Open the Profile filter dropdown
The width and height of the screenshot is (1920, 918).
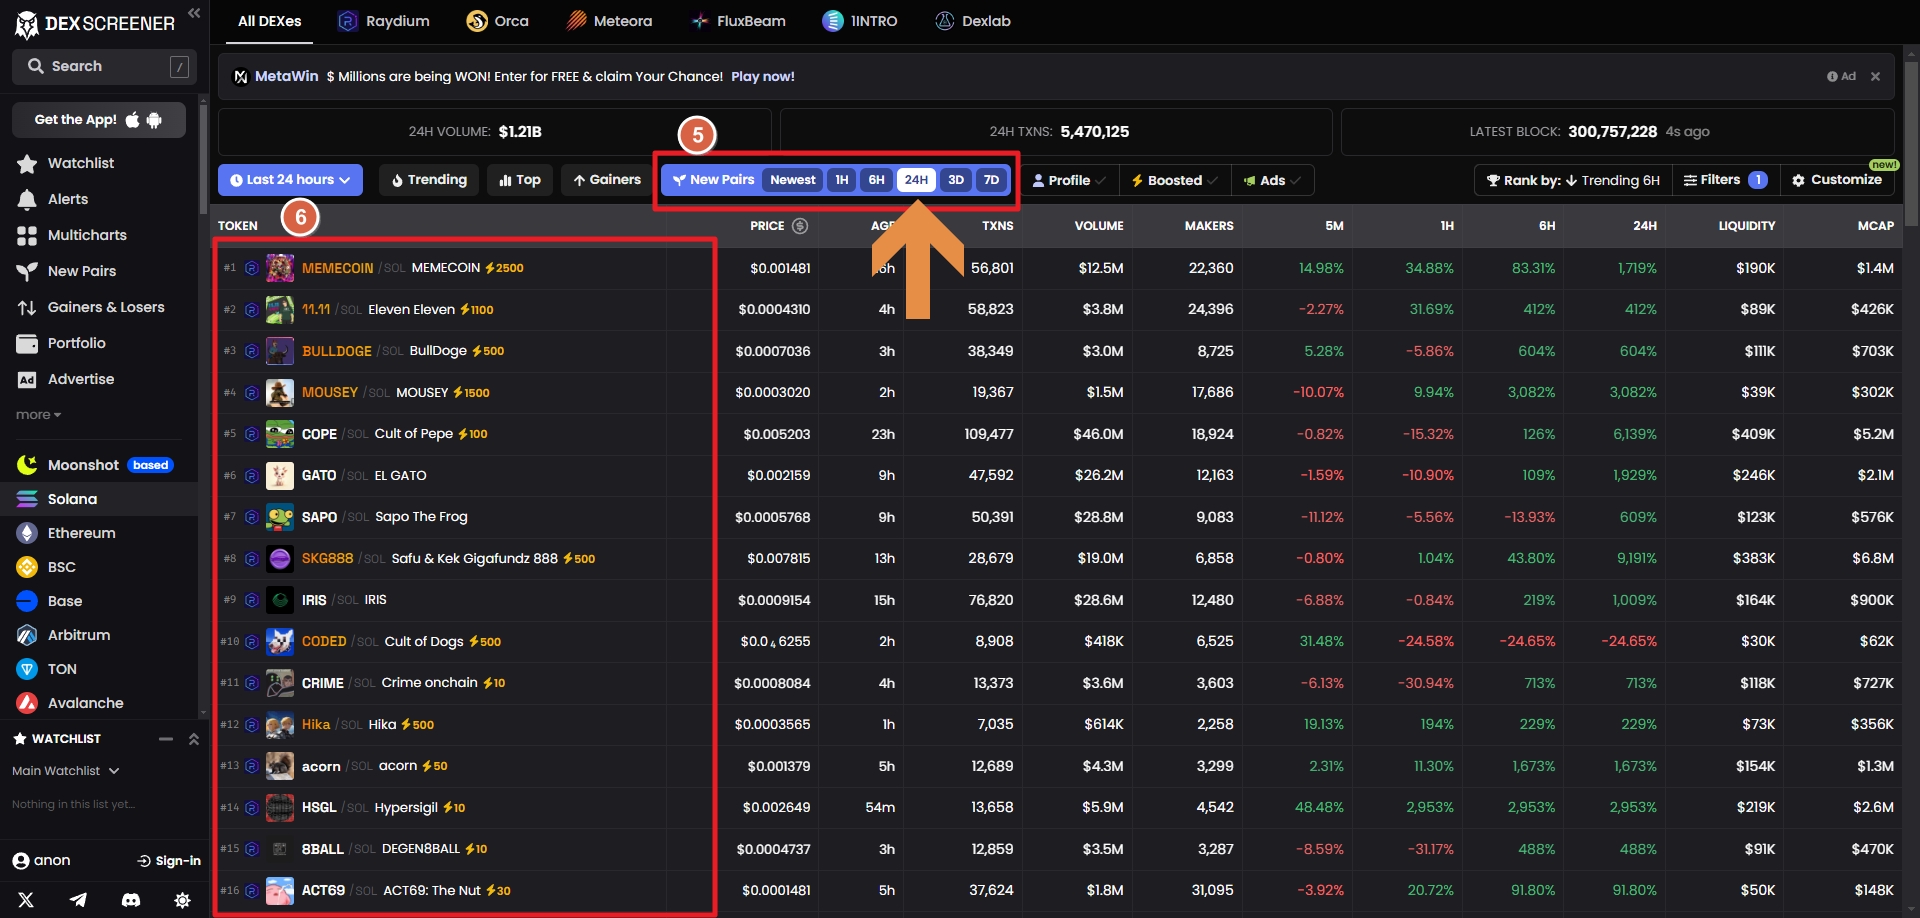pyautogui.click(x=1069, y=180)
